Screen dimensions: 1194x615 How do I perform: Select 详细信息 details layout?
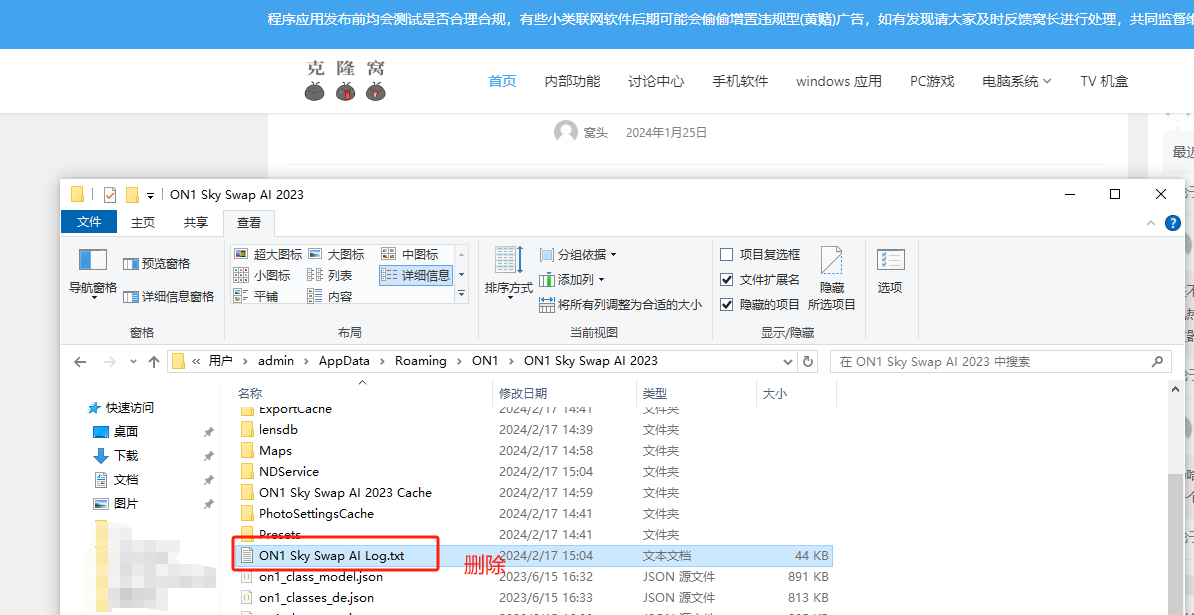pos(415,275)
